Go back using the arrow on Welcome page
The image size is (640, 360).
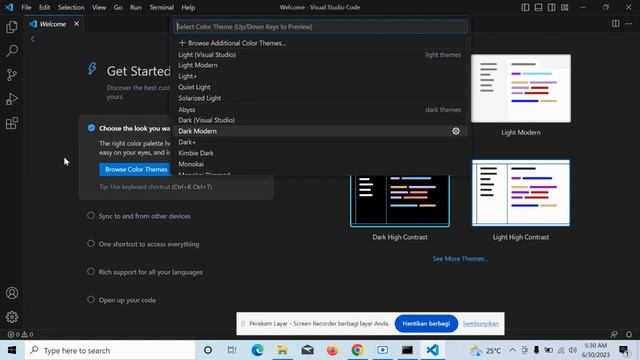pos(33,39)
